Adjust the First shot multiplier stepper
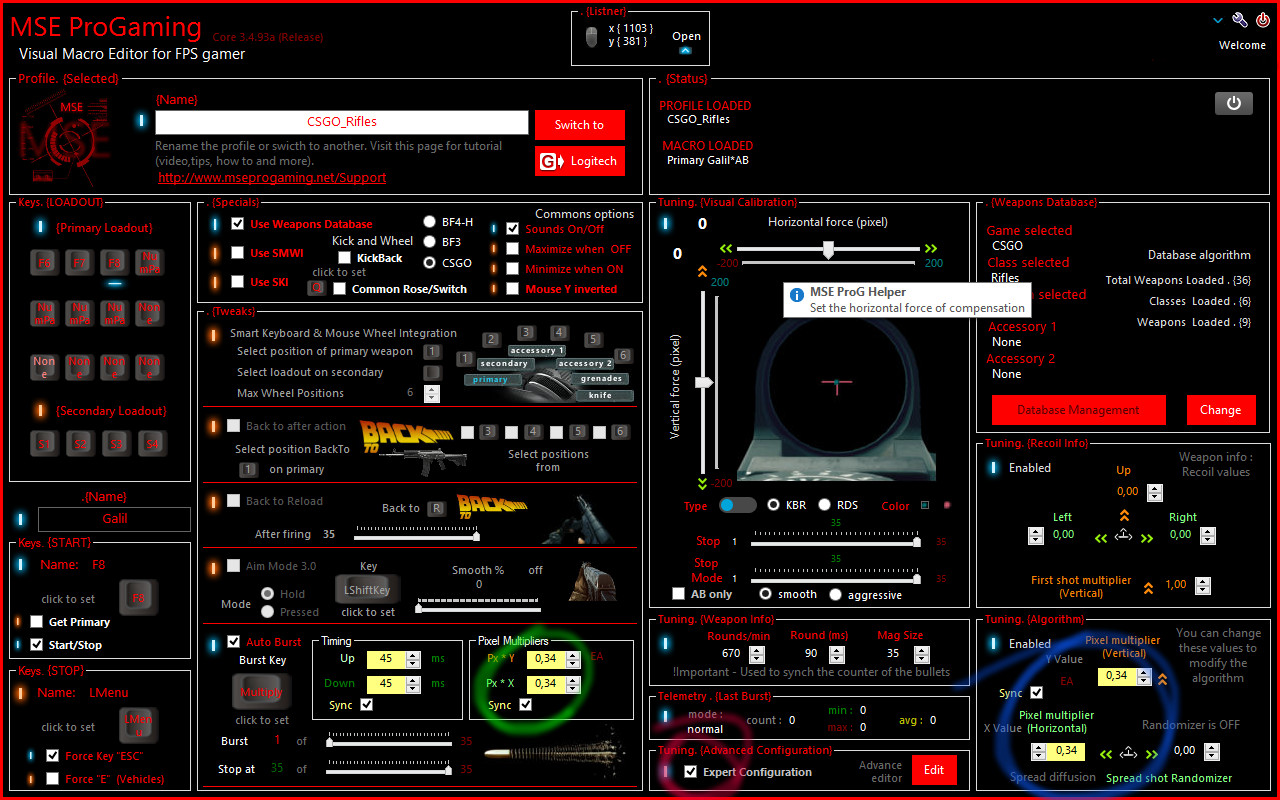1280x800 pixels. 1202,586
